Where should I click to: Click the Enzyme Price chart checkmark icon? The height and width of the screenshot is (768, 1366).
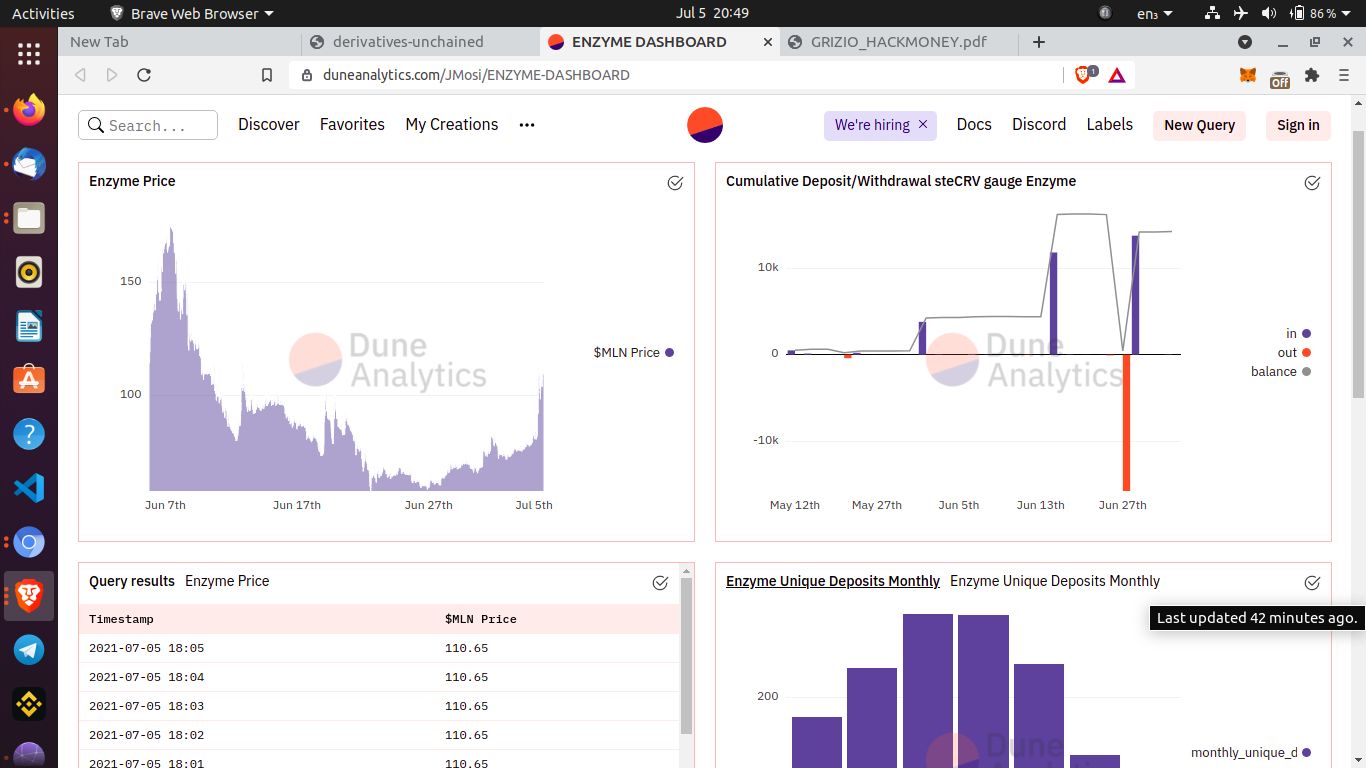[675, 183]
